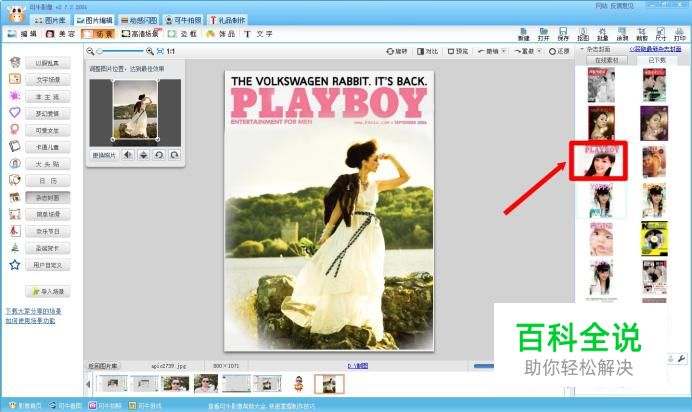Select the 可爱女生 scene category
The width and height of the screenshot is (692, 412).
[x=48, y=131]
